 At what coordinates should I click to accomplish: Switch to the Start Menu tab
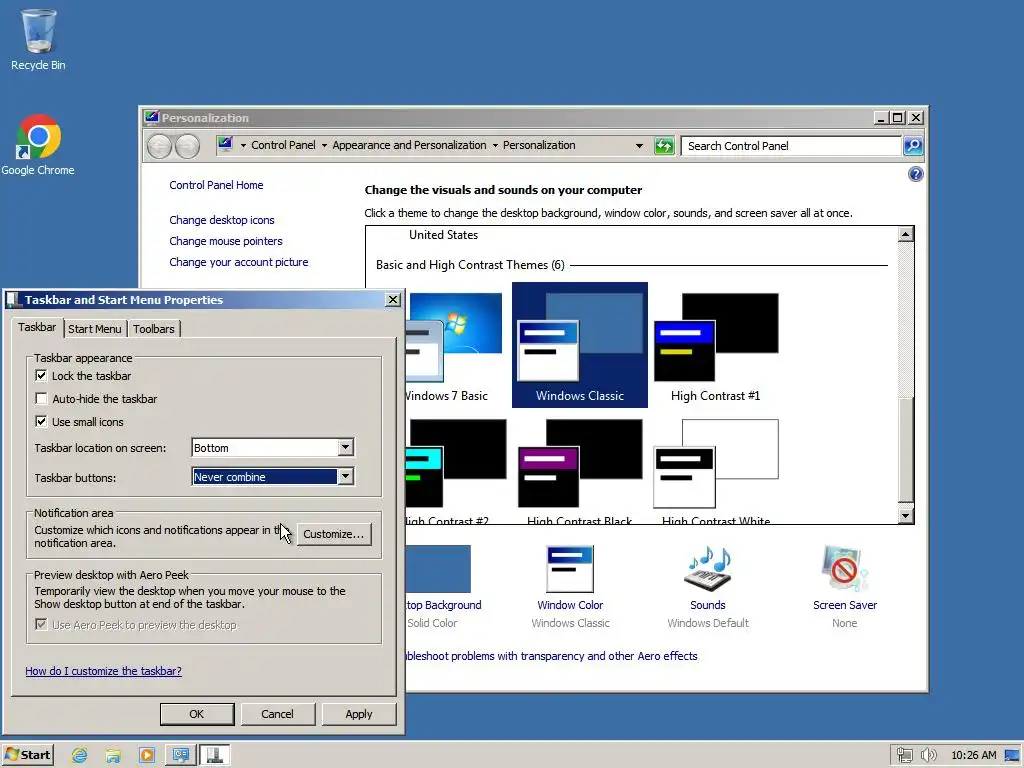[x=95, y=328]
